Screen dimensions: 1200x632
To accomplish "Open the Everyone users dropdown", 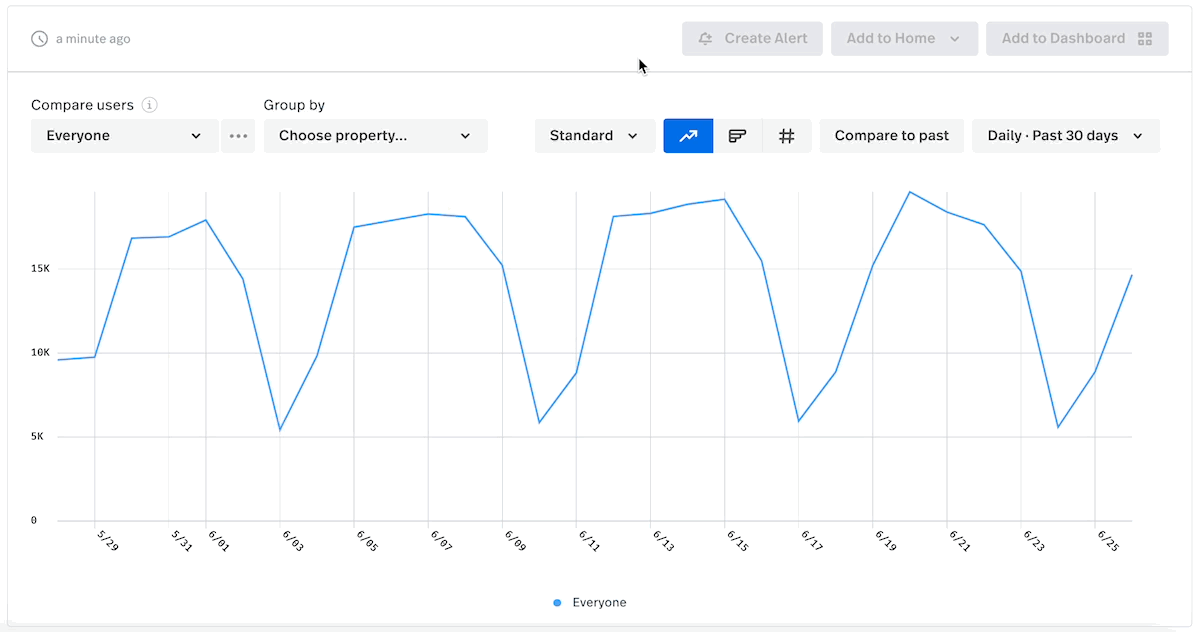I will click(125, 136).
